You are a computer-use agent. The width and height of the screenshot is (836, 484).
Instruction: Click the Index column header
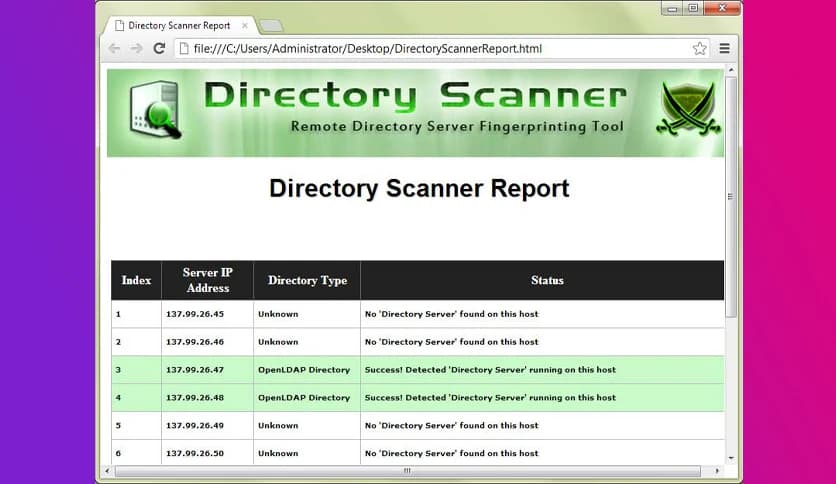(x=136, y=280)
